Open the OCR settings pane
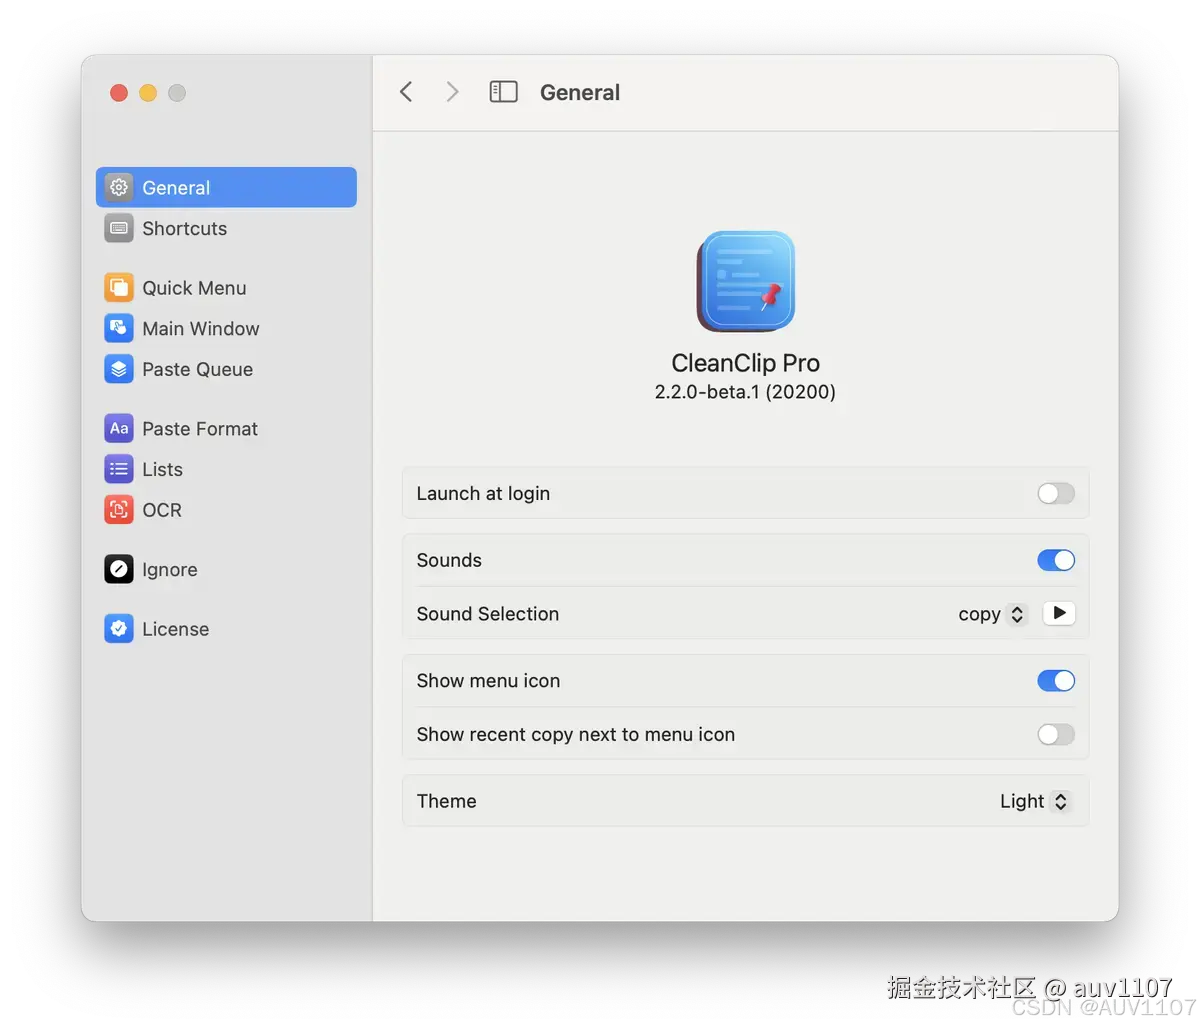This screenshot has width=1200, height=1029. [226, 510]
